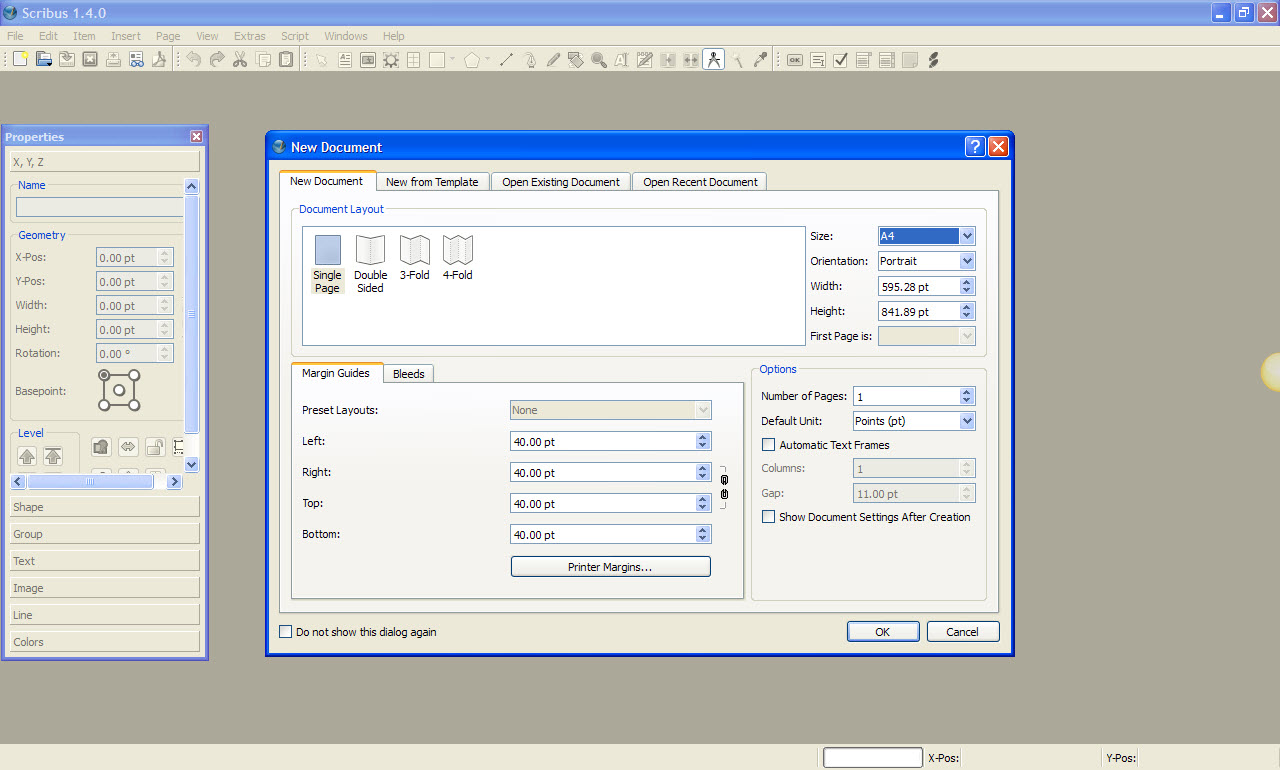Select the Freehand Line pencil tool

coord(553,59)
